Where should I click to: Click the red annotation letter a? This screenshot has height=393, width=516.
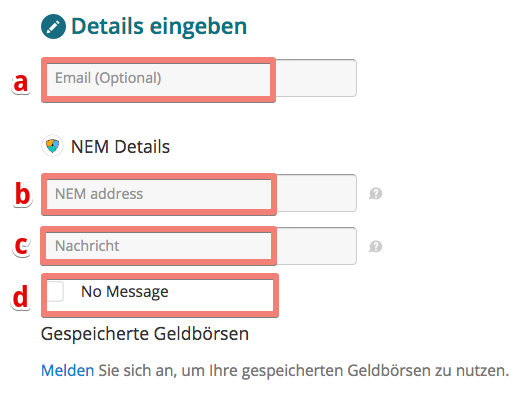(x=21, y=82)
